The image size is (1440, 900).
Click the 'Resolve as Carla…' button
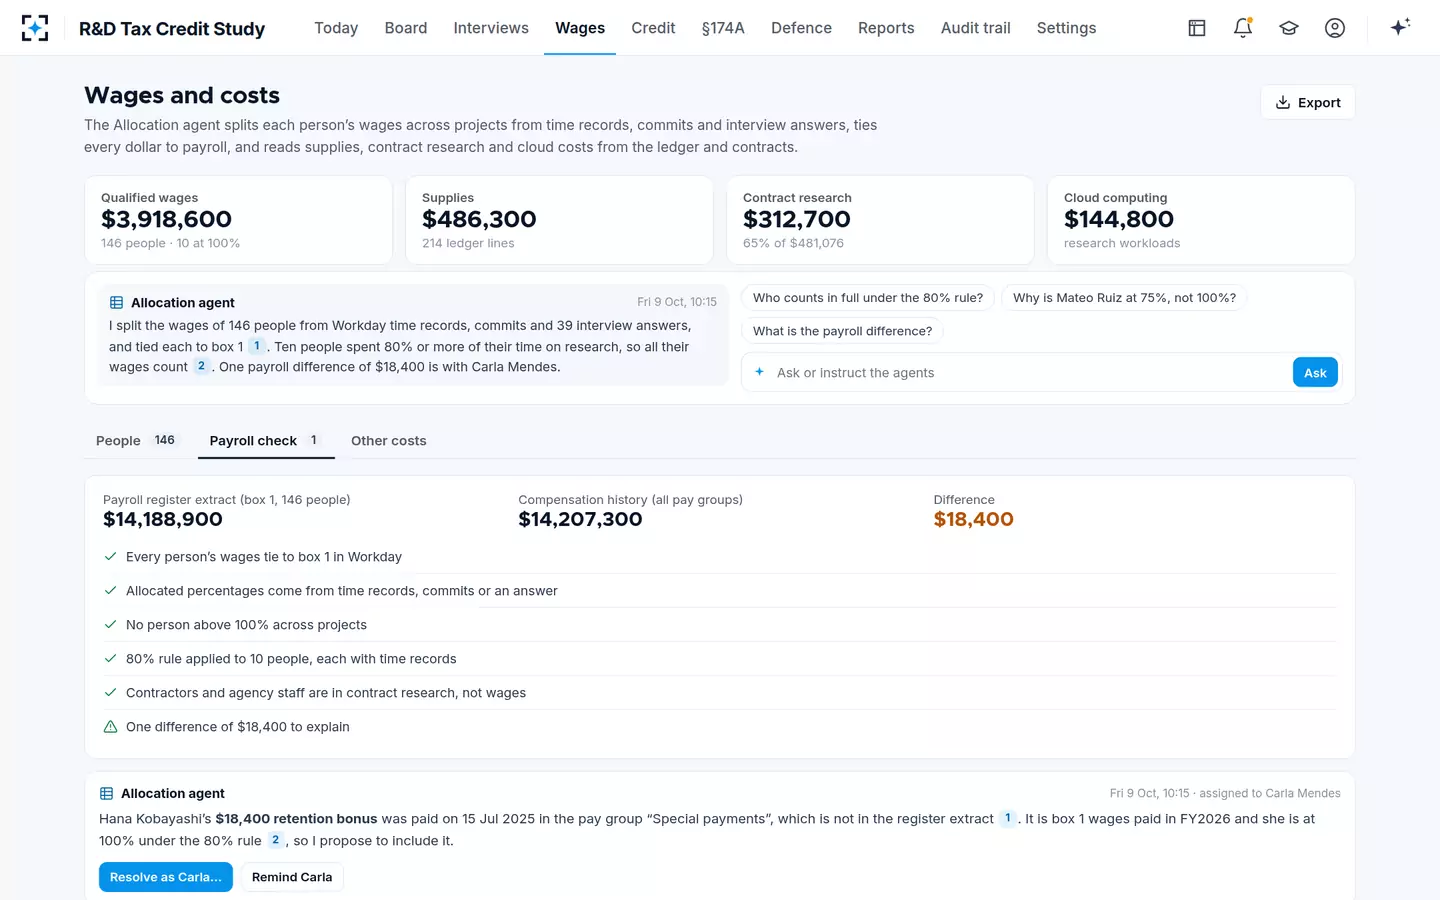[x=166, y=877]
